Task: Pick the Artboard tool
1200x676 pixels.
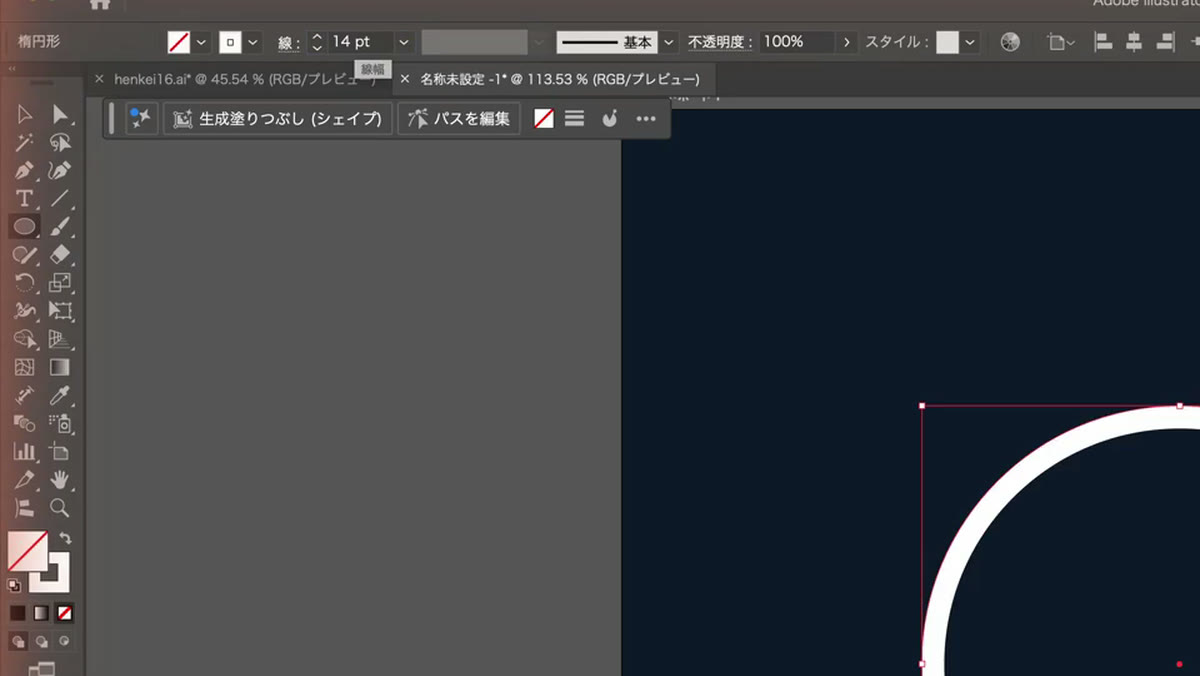Action: coord(60,451)
